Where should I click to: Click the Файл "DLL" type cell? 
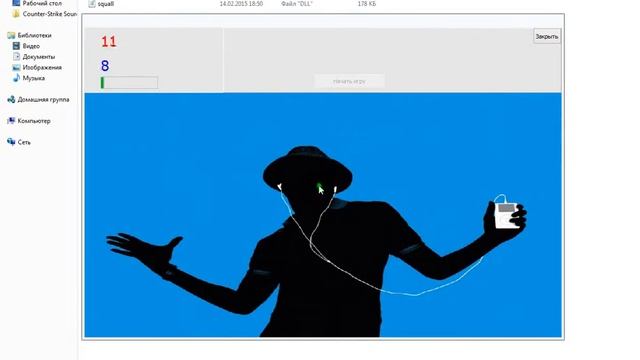click(296, 4)
